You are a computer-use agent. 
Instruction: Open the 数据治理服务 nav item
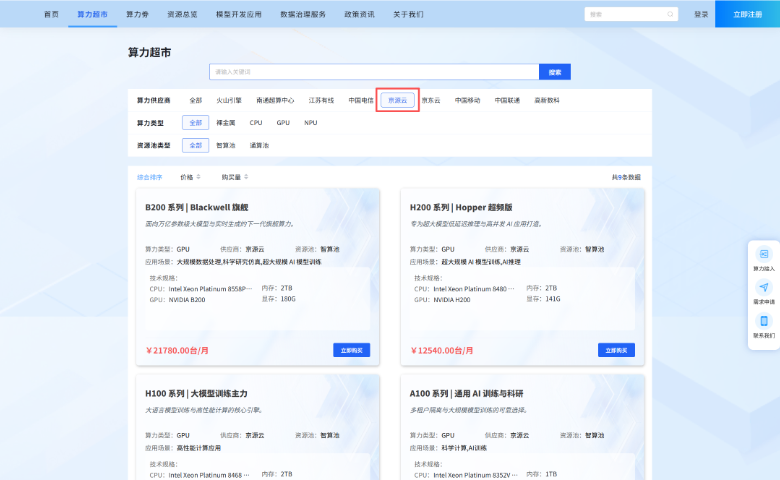click(x=303, y=14)
